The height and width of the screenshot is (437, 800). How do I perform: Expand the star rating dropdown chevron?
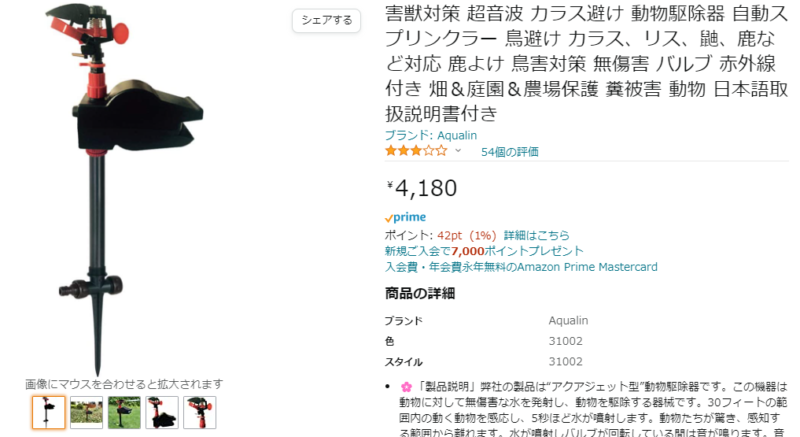point(458,150)
